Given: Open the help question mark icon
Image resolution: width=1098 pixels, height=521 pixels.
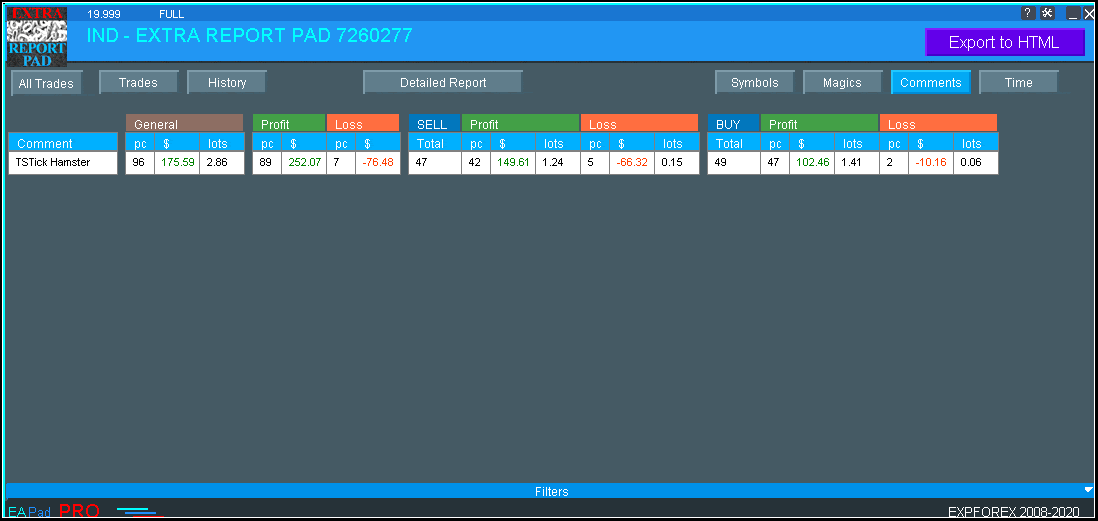Looking at the screenshot, I should click(x=1028, y=13).
